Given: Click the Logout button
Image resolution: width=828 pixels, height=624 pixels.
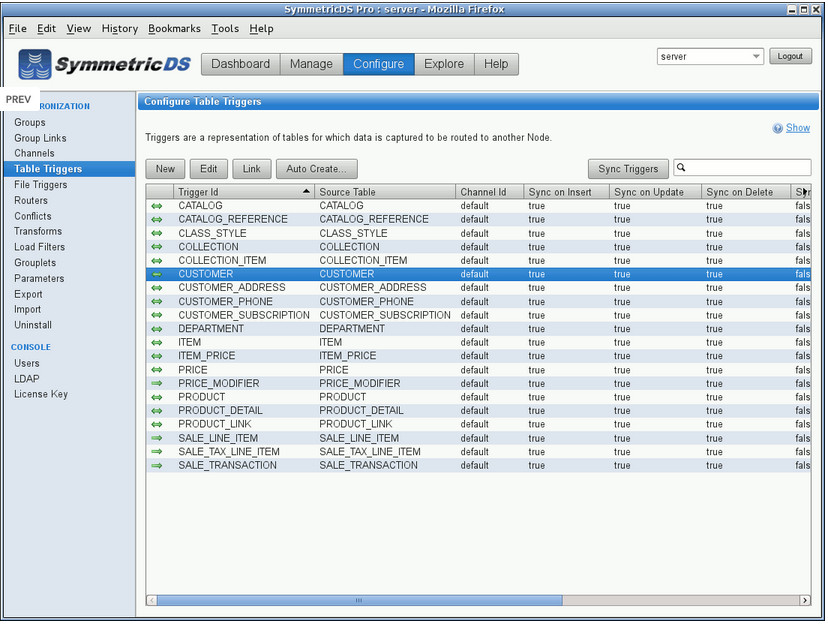Looking at the screenshot, I should [790, 56].
